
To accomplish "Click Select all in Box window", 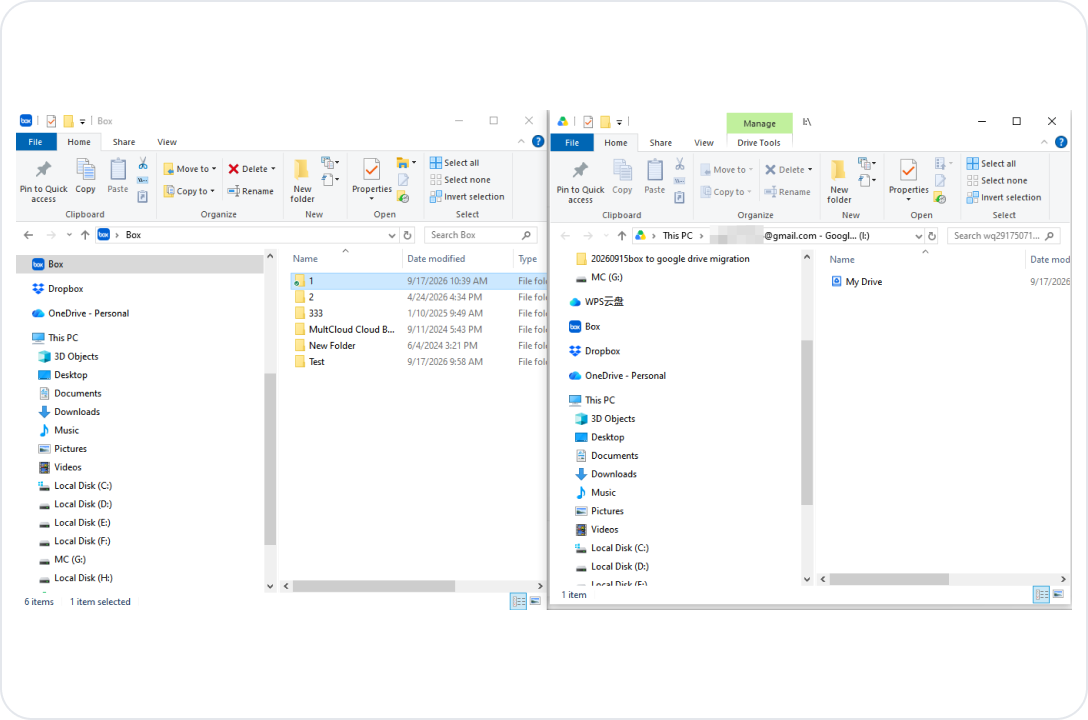I will (454, 163).
